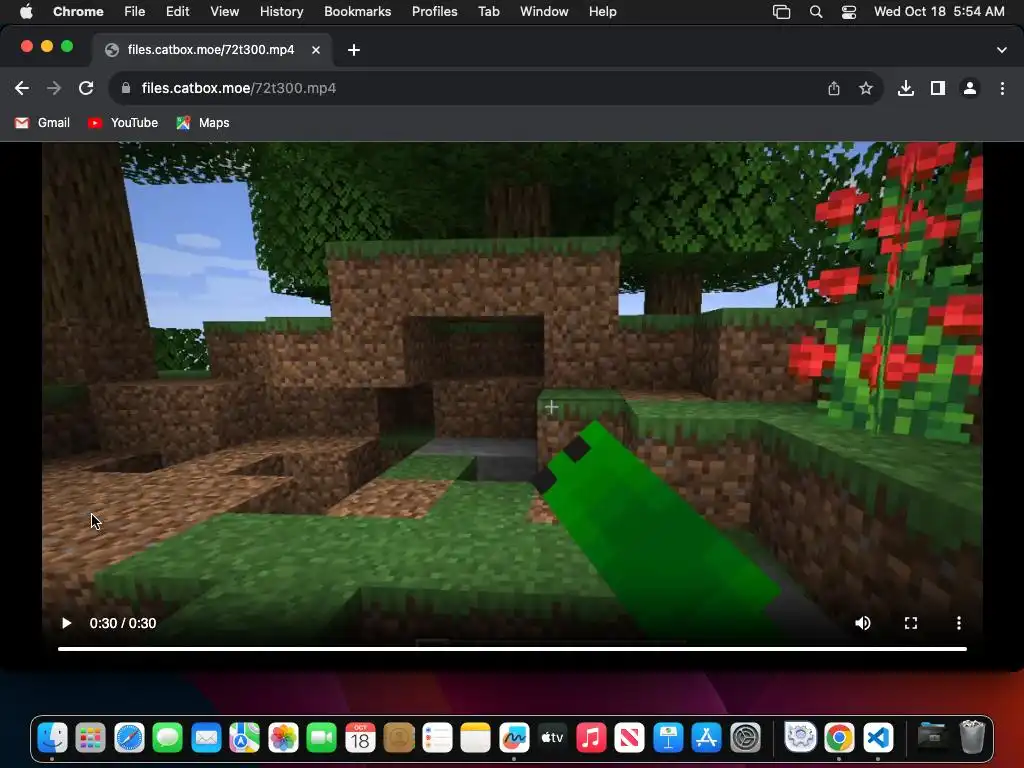Open YouTube bookmark
This screenshot has height=768, width=1024.
pyautogui.click(x=123, y=123)
